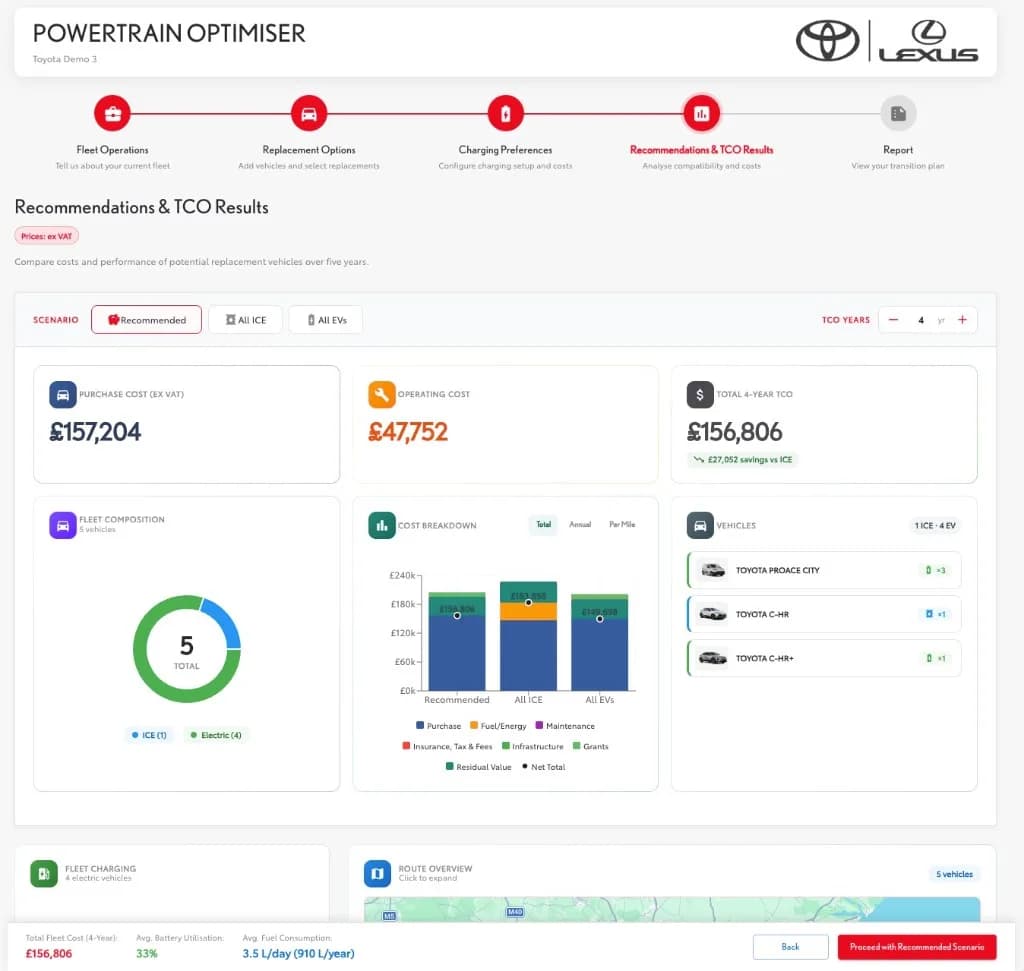The width and height of the screenshot is (1024, 971).
Task: Click the Operating Cost wrench icon
Action: click(x=381, y=394)
